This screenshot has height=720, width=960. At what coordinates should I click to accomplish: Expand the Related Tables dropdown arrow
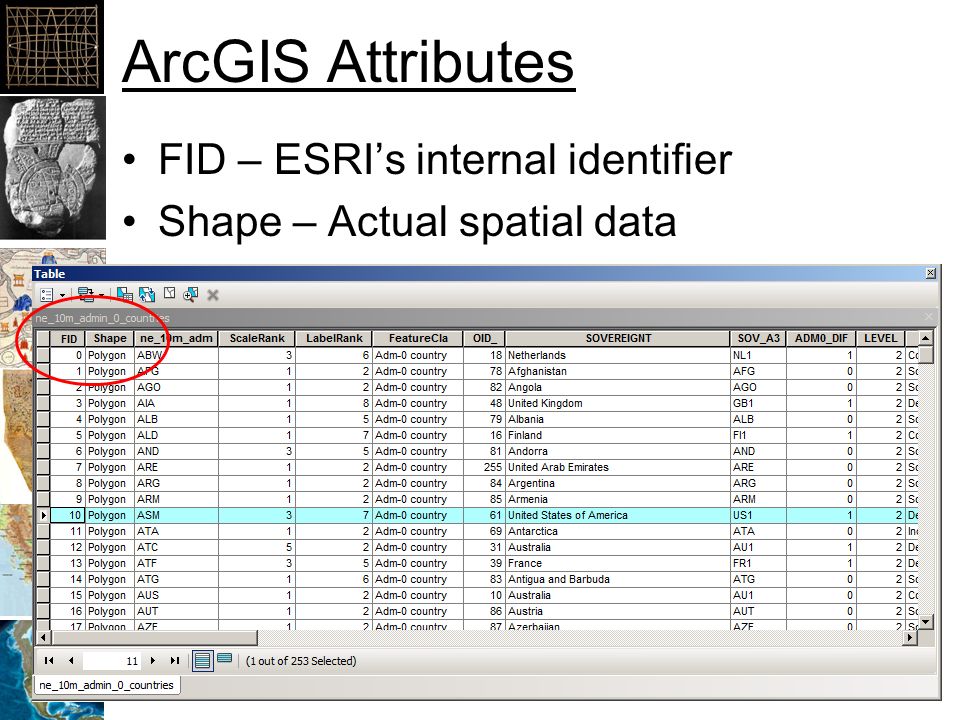point(101,296)
